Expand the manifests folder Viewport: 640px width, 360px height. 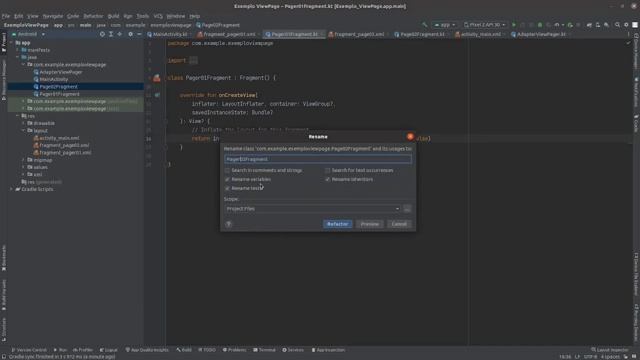pos(18,50)
